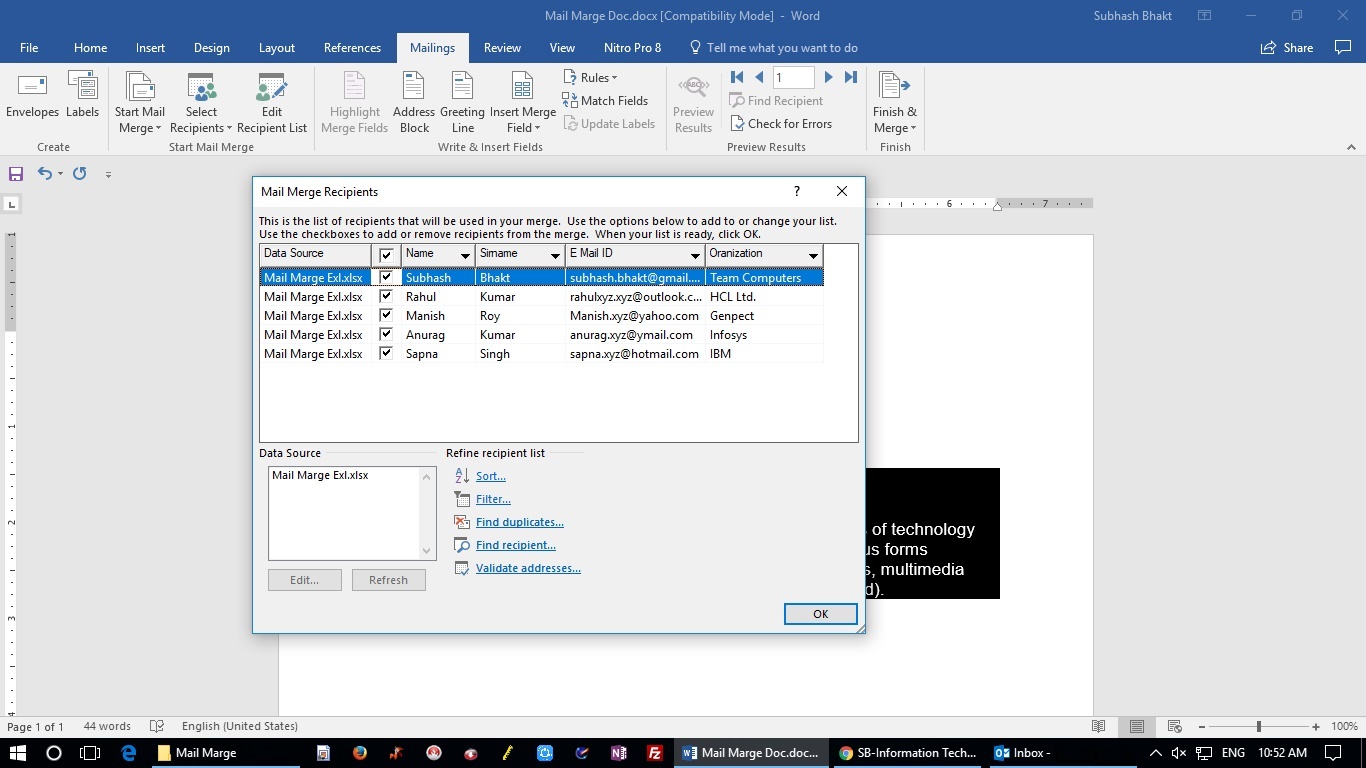Toggle the select-all checkbox in the header

point(386,255)
